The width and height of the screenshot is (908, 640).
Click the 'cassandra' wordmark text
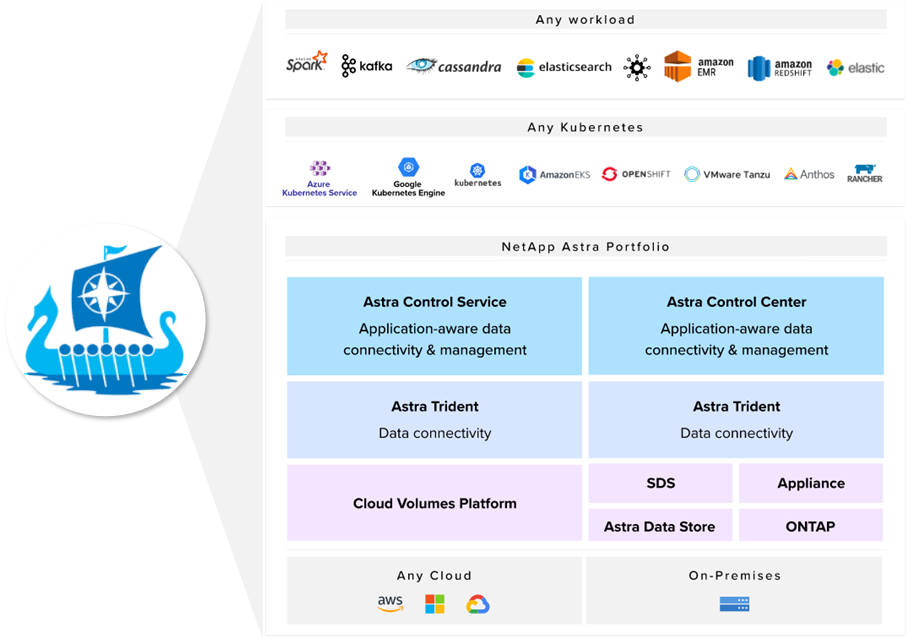pyautogui.click(x=470, y=67)
